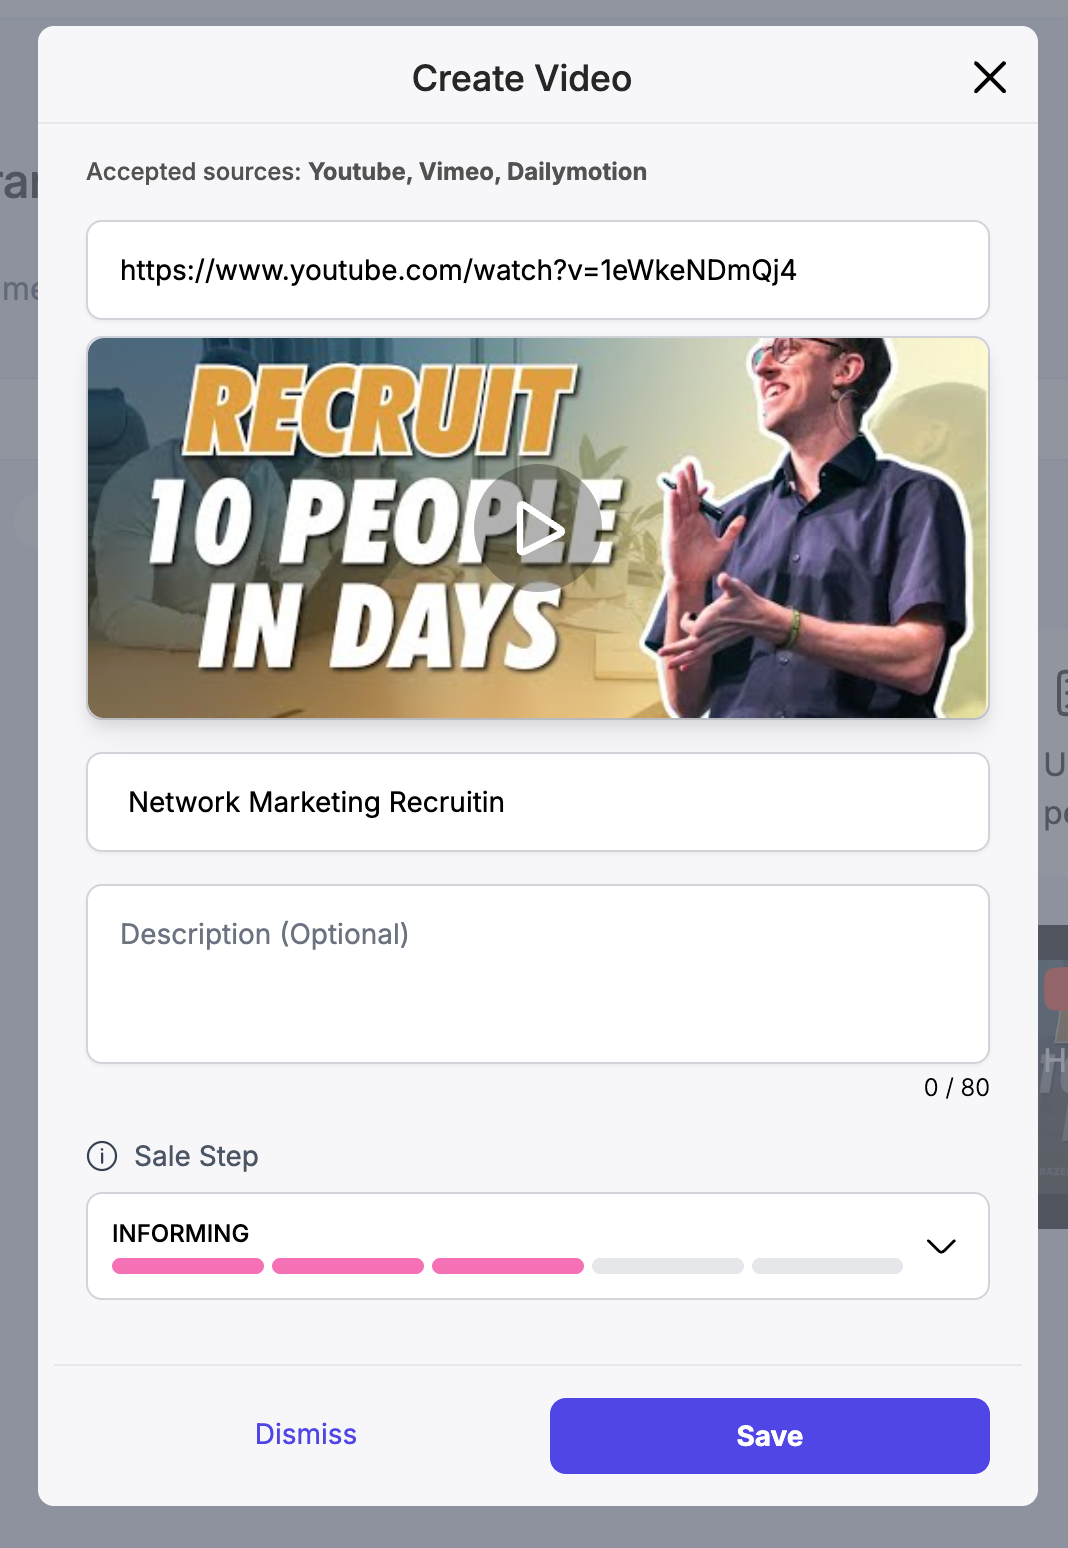1068x1548 pixels.
Task: Click the RECRUIT headline on the thumbnail
Action: coord(380,411)
